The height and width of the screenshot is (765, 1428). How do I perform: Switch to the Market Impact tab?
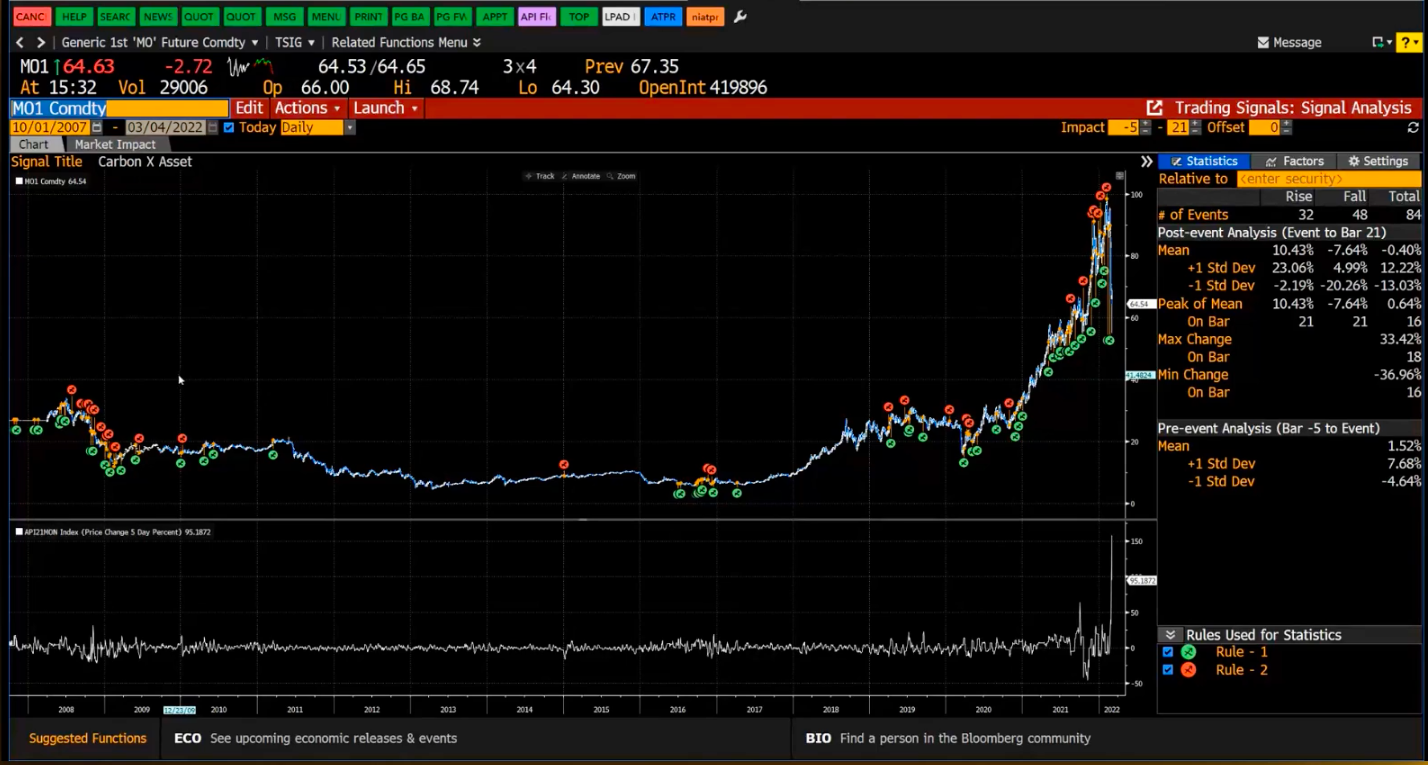coord(115,145)
